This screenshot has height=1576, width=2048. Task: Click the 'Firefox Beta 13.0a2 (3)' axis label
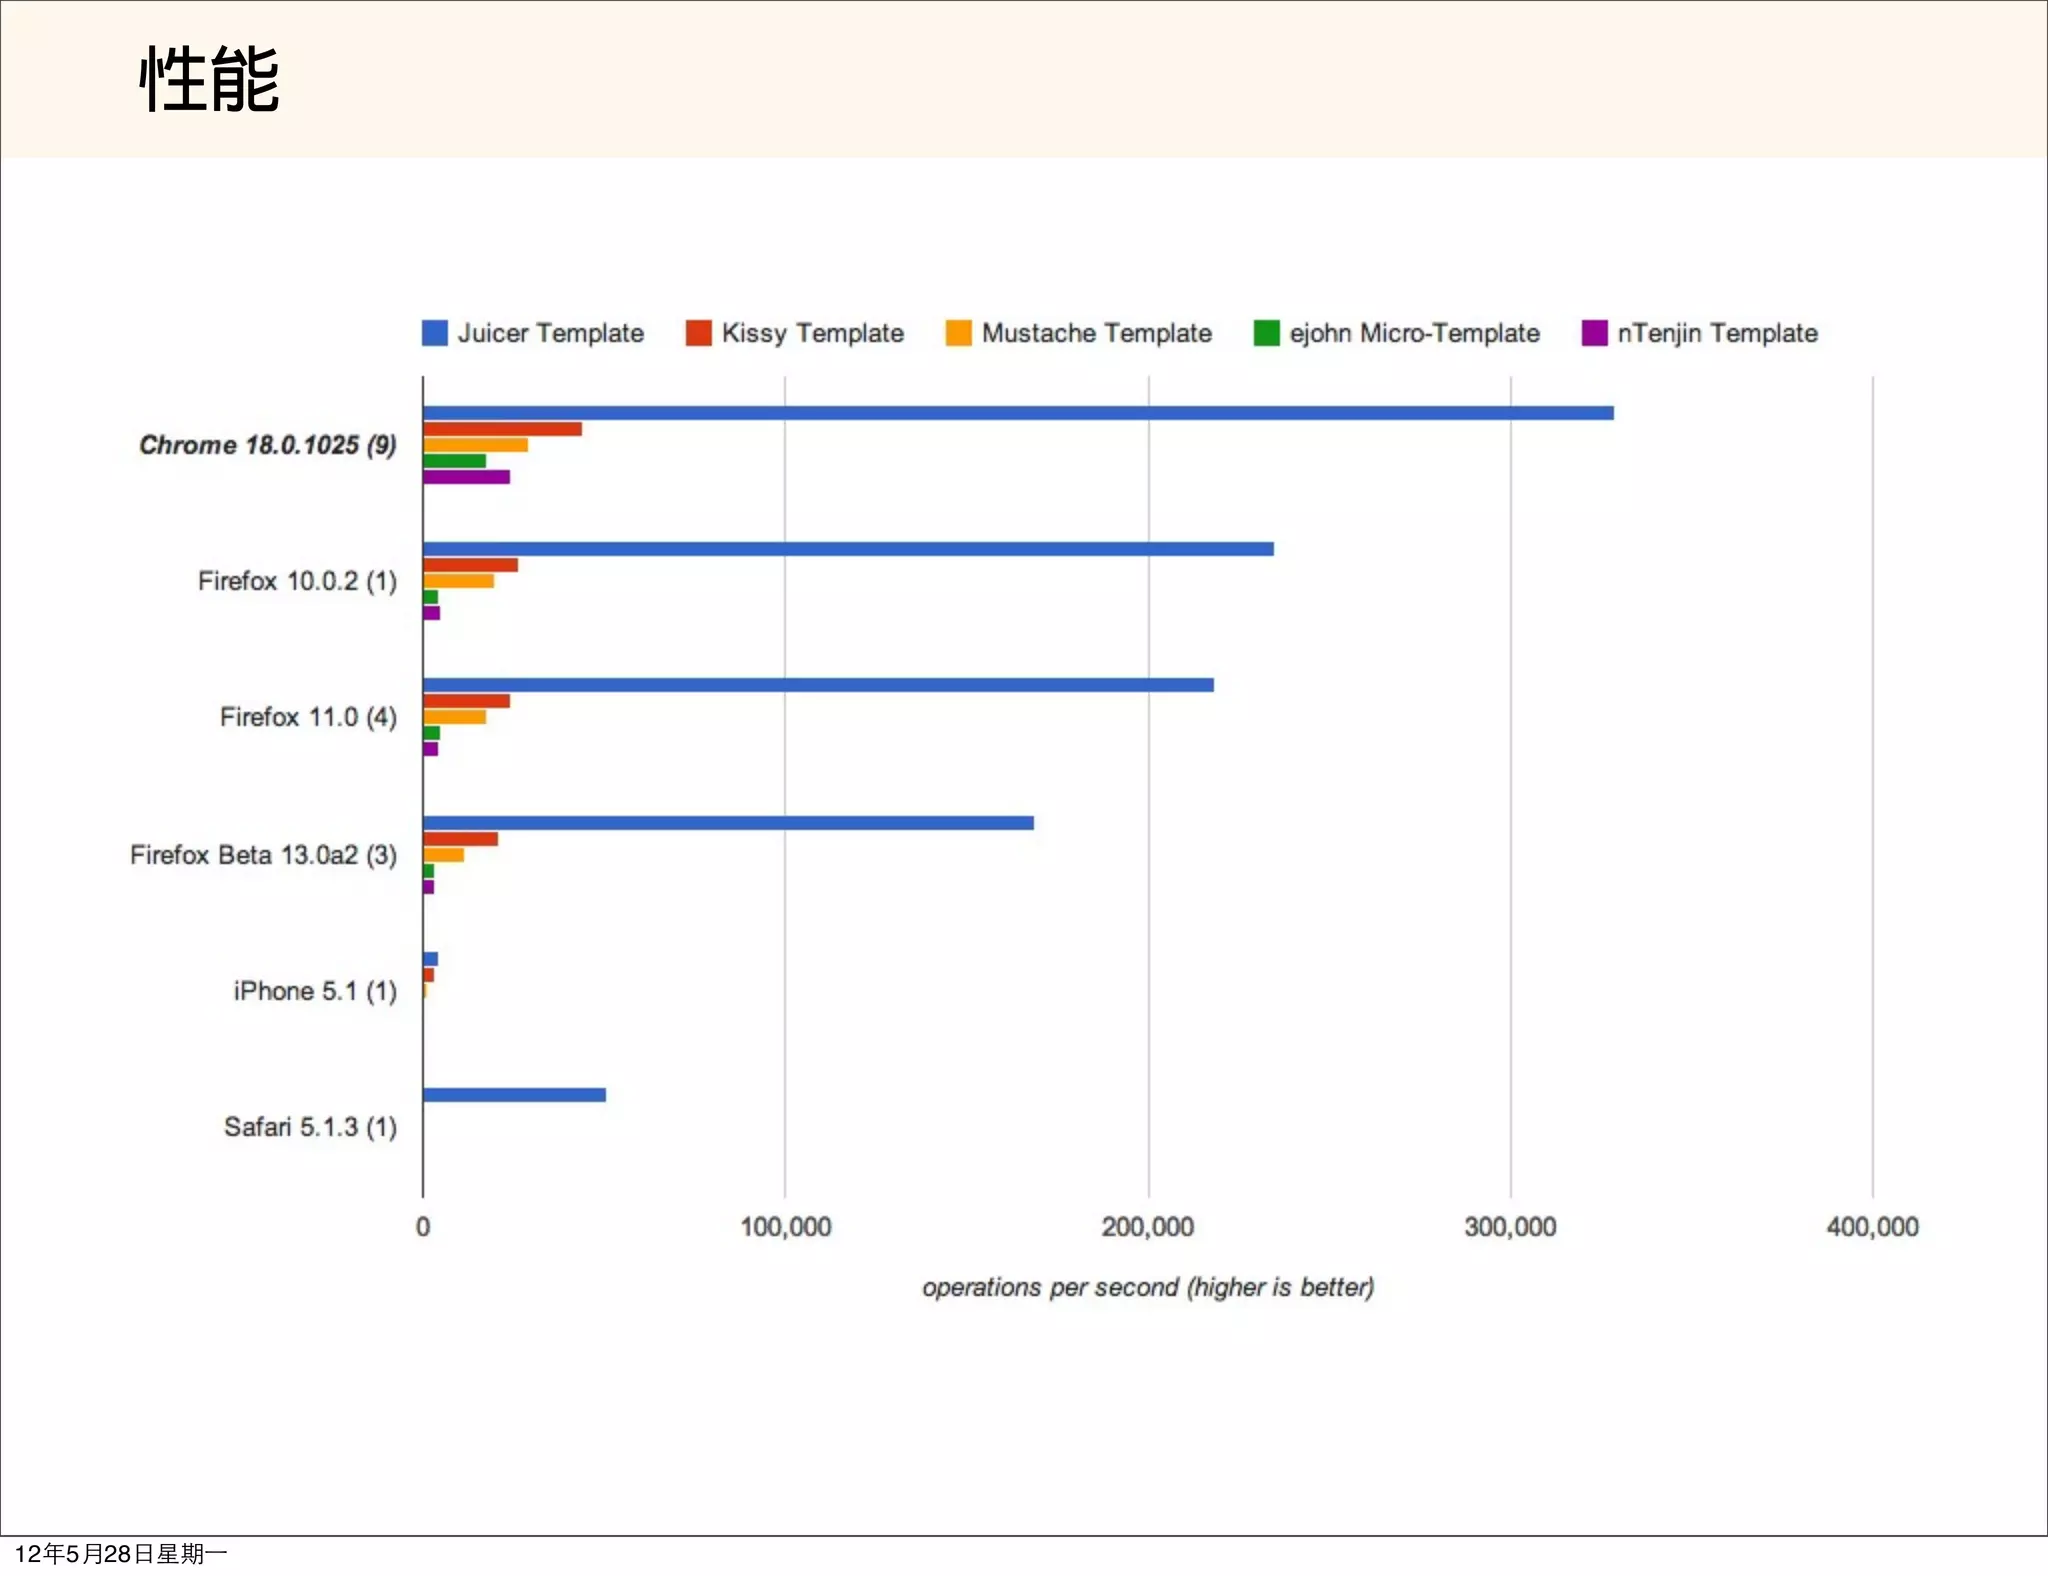click(x=263, y=855)
